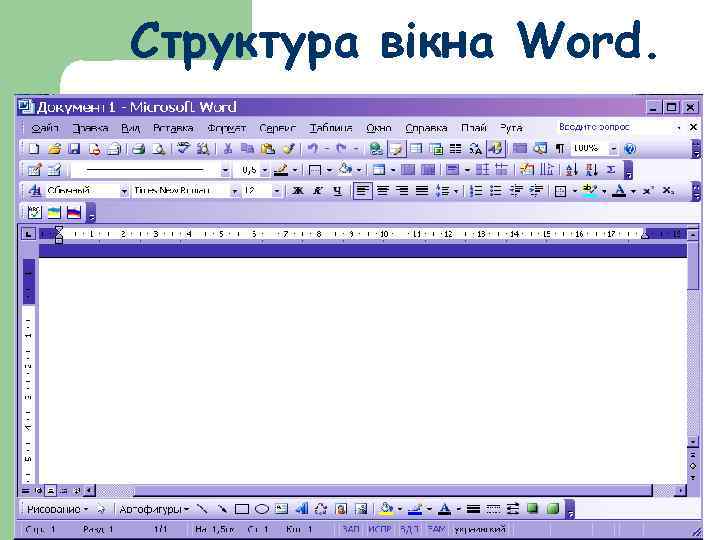Click the Ukrainian flag language icon
This screenshot has height=540, width=720.
pos(54,212)
